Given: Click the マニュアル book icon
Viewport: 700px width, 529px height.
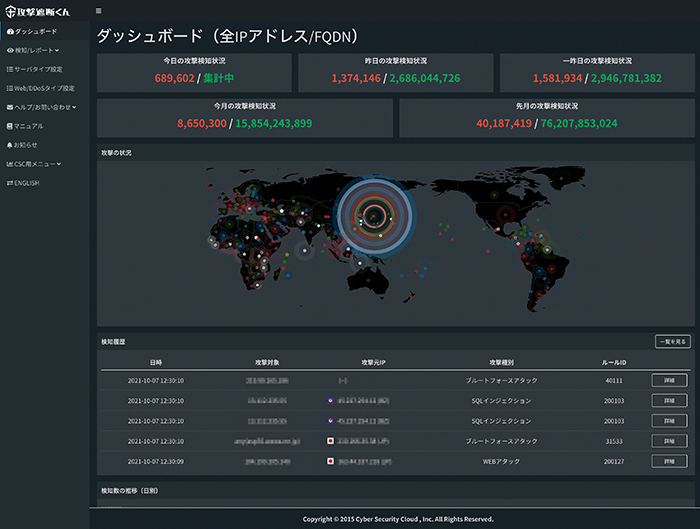Looking at the screenshot, I should point(9,126).
